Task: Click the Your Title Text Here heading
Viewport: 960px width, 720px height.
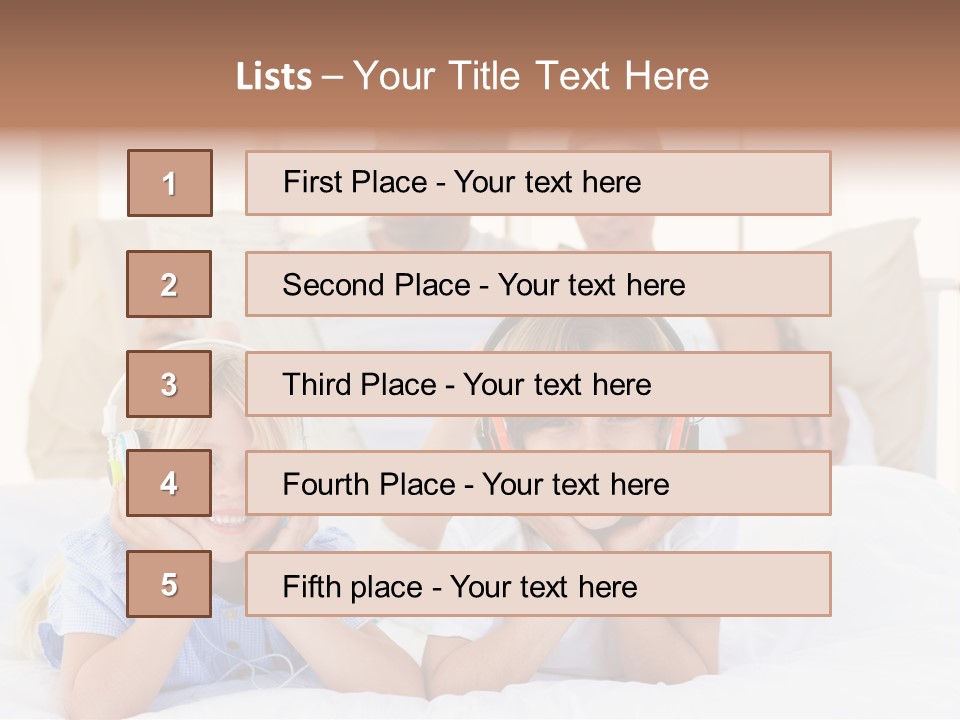Action: [x=530, y=77]
